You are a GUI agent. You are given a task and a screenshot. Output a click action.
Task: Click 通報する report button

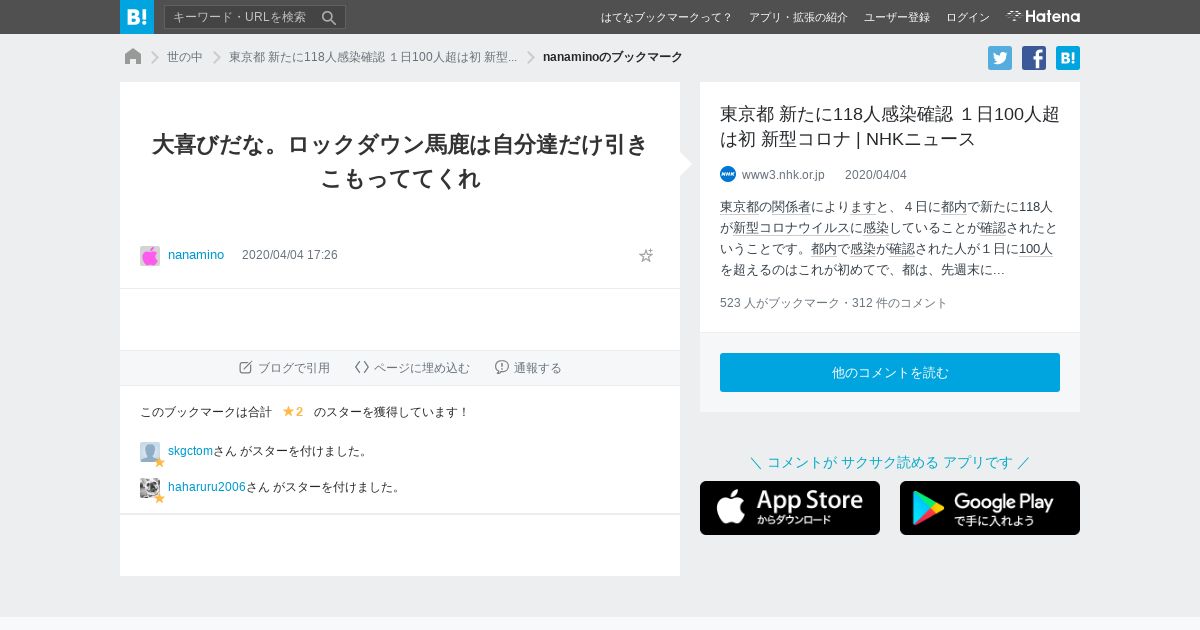click(x=528, y=368)
